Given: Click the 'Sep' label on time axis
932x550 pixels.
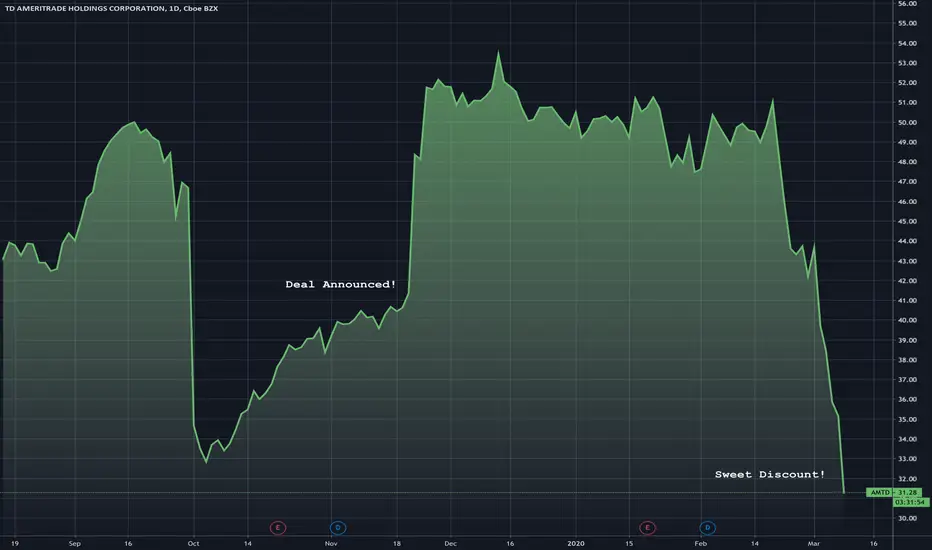Looking at the screenshot, I should [74, 543].
